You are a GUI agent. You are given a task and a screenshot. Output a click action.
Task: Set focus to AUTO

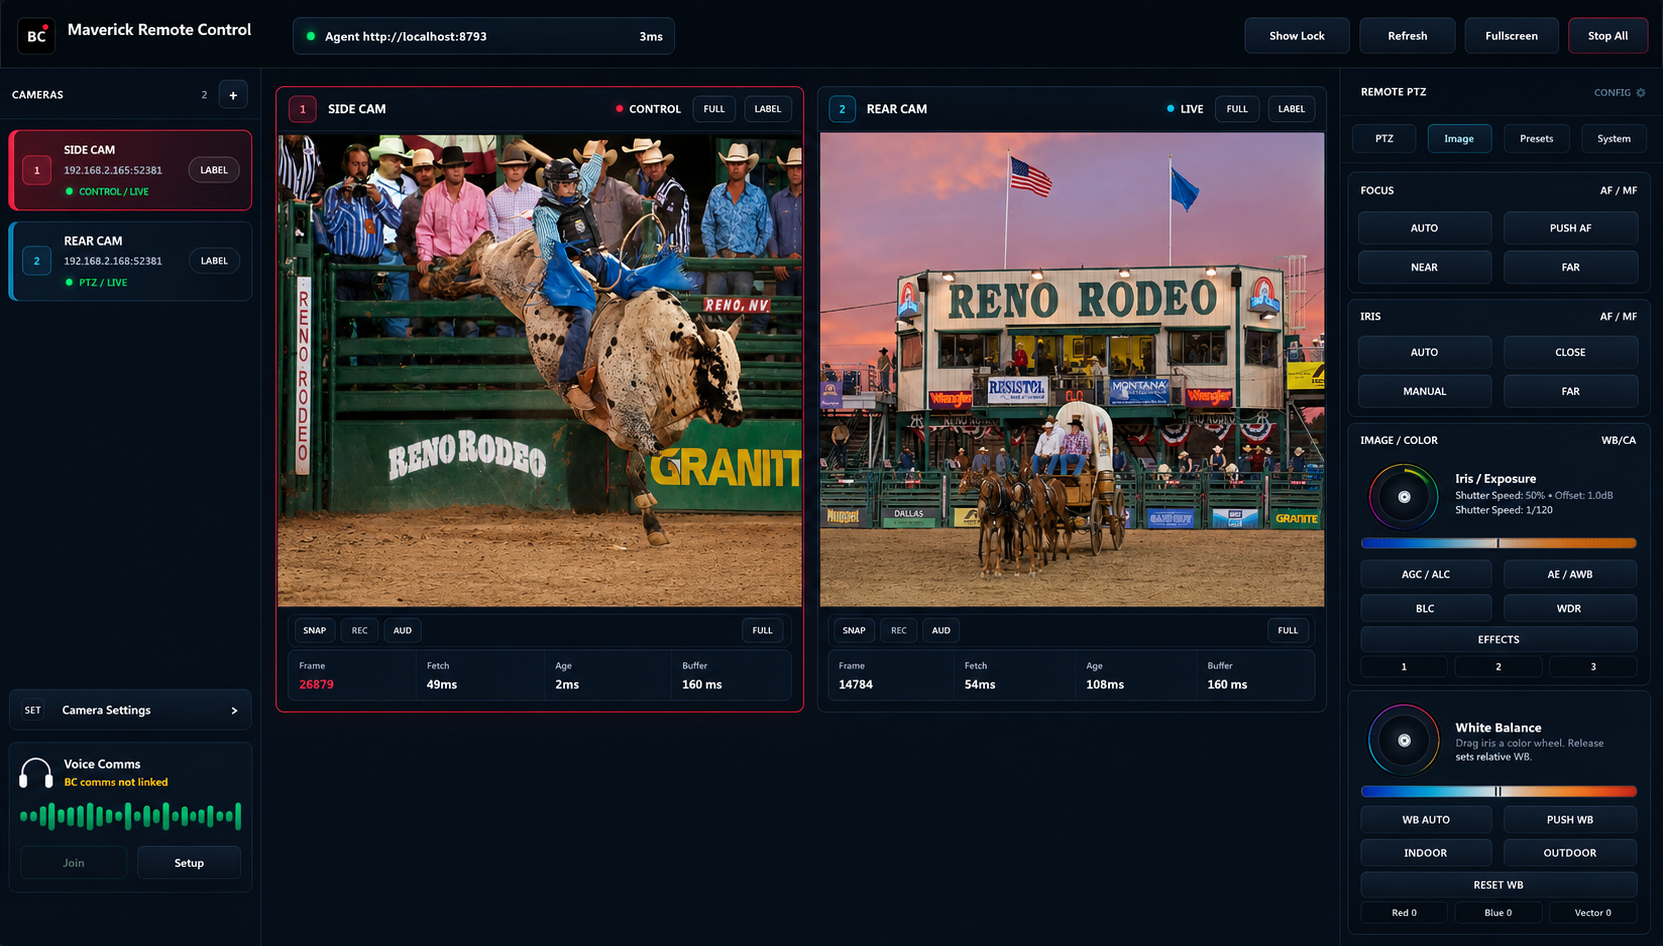pos(1424,228)
